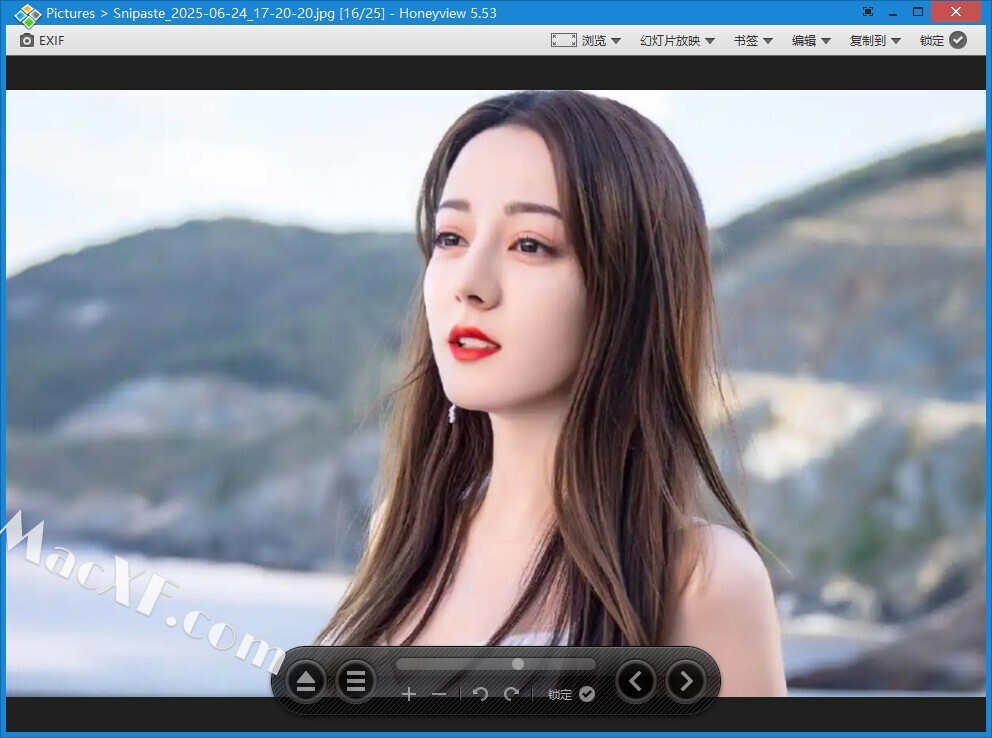
Task: Click the Pictures folder in title path
Action: pos(70,13)
